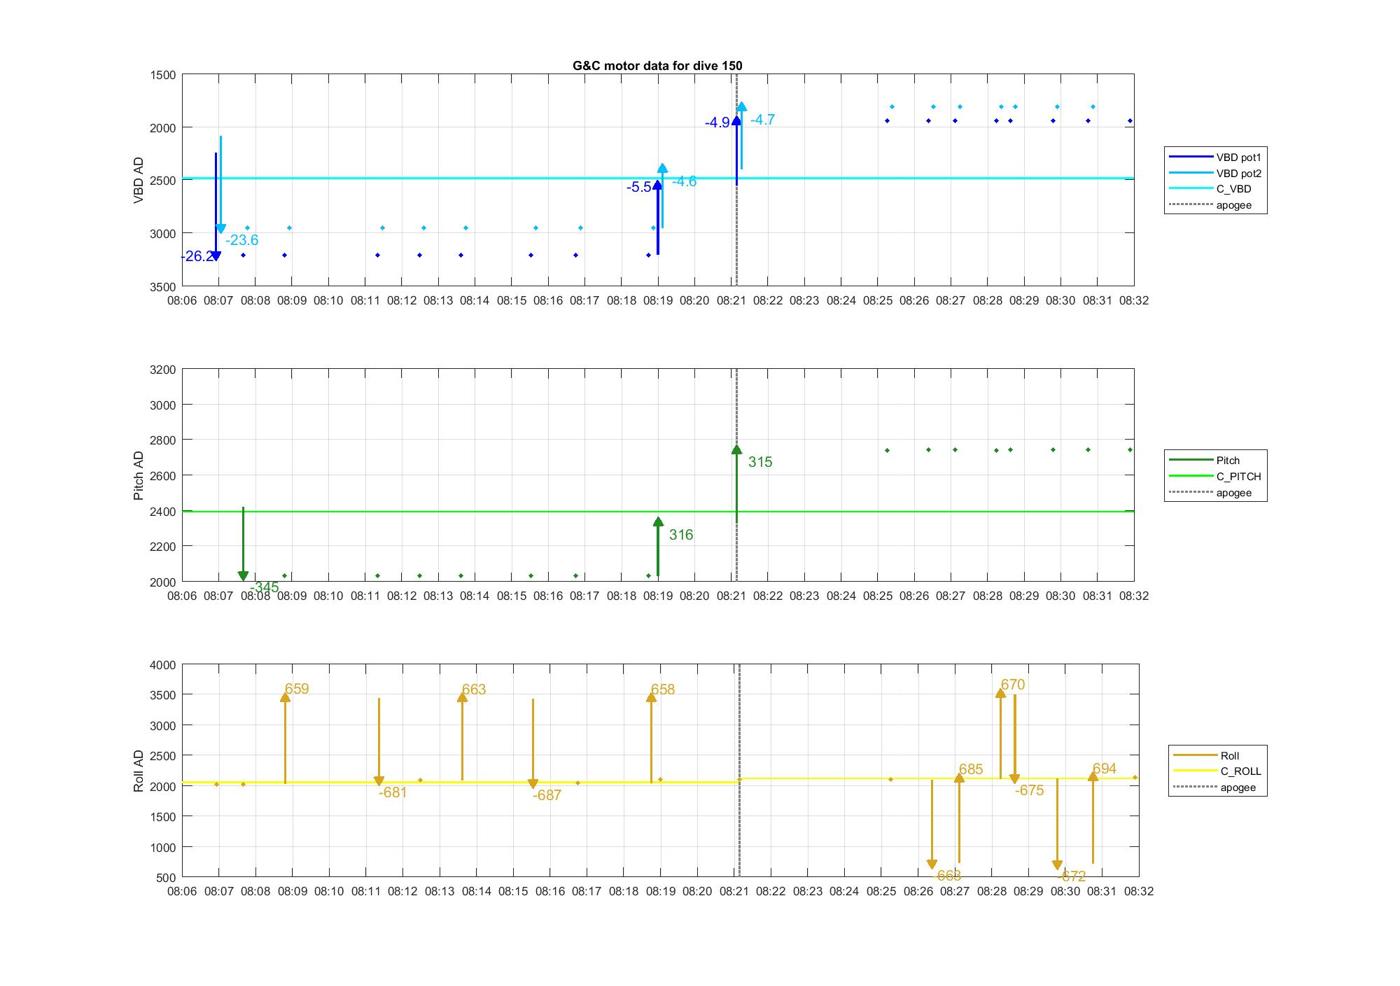Click the 'apogee' entry in the VBD legend
Image resolution: width=1400 pixels, height=986 pixels.
pos(1210,205)
